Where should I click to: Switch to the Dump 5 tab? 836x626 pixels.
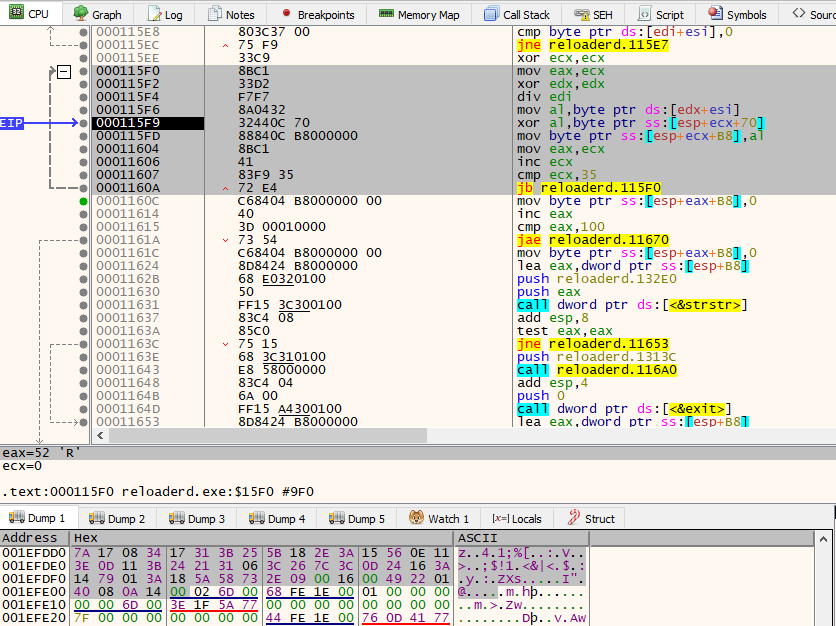point(357,519)
